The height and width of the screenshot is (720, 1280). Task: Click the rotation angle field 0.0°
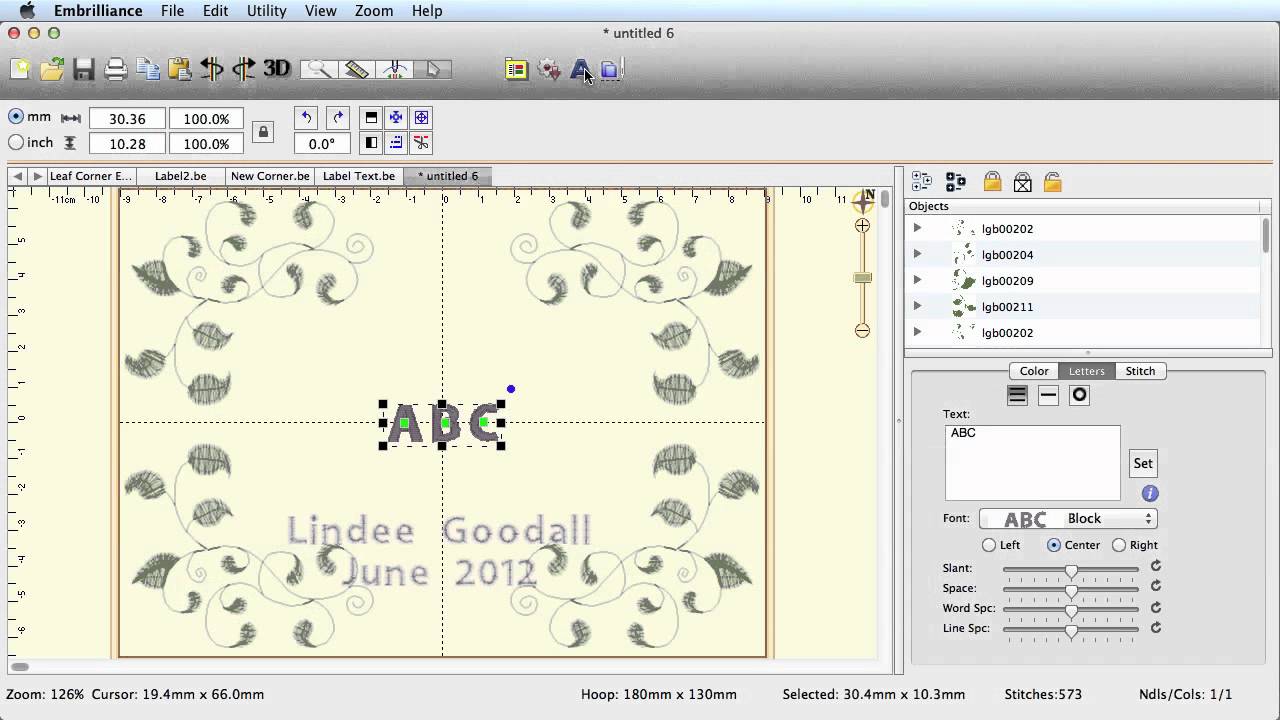point(322,144)
